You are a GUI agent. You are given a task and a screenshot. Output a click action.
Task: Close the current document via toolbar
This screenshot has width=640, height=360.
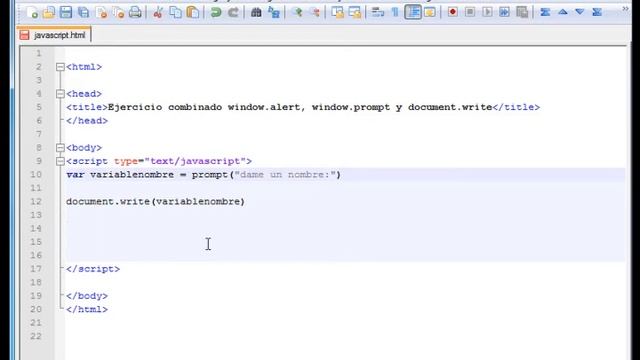[x=101, y=13]
